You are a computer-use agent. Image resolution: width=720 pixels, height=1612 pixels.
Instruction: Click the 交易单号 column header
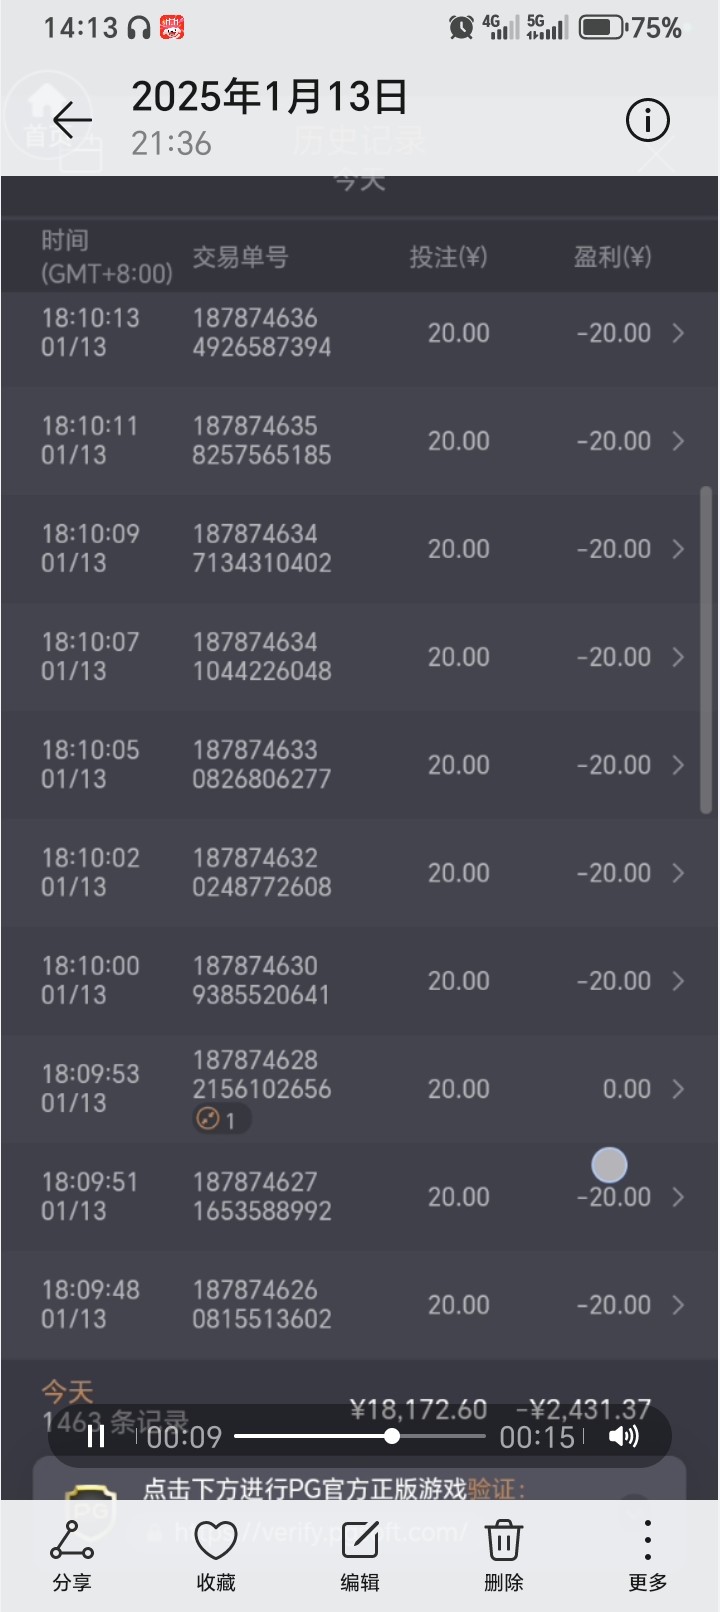pyautogui.click(x=240, y=257)
